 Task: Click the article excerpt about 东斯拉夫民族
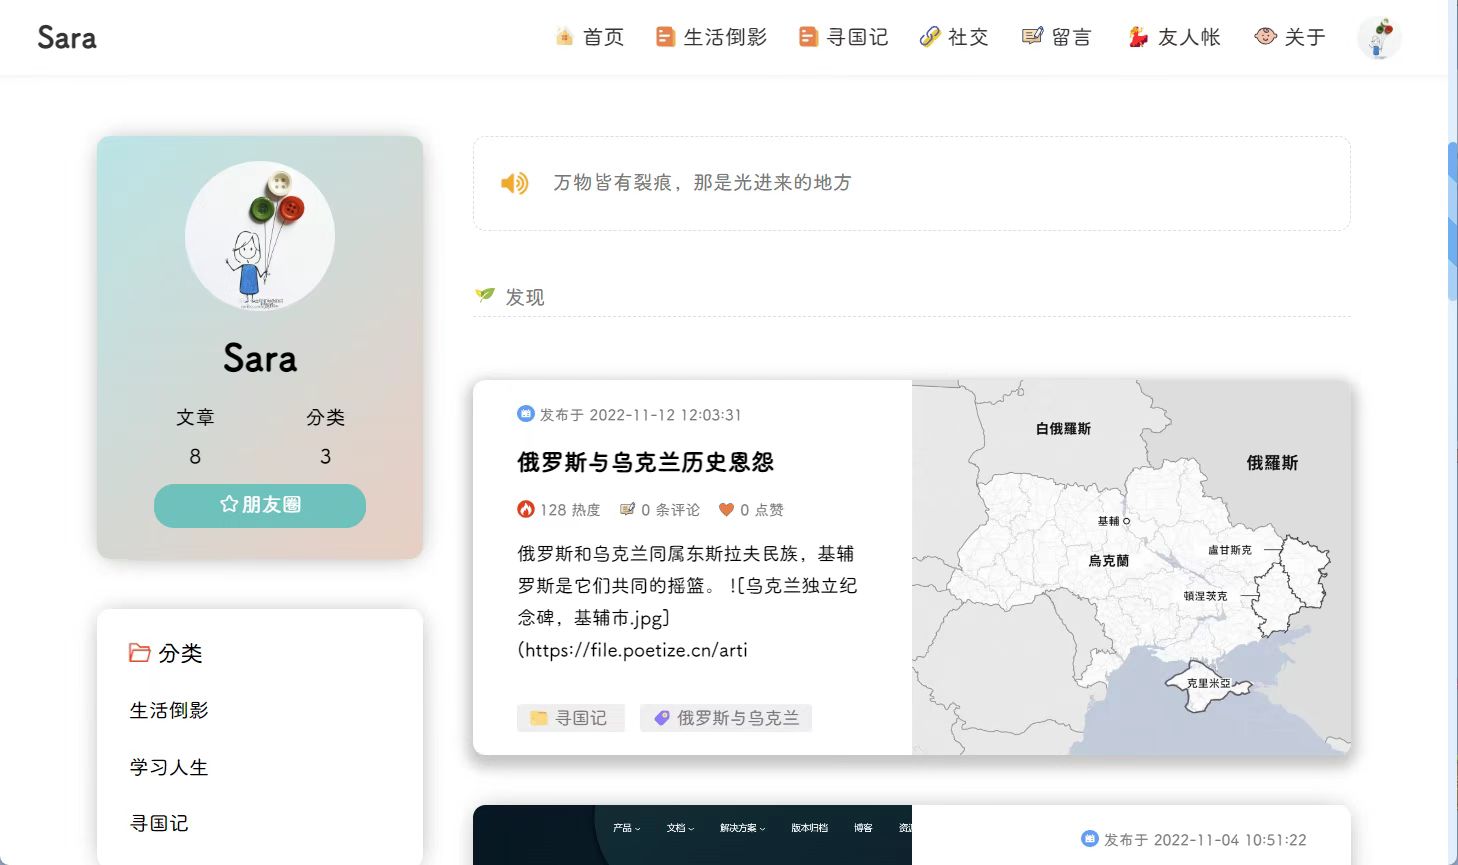pyautogui.click(x=687, y=602)
